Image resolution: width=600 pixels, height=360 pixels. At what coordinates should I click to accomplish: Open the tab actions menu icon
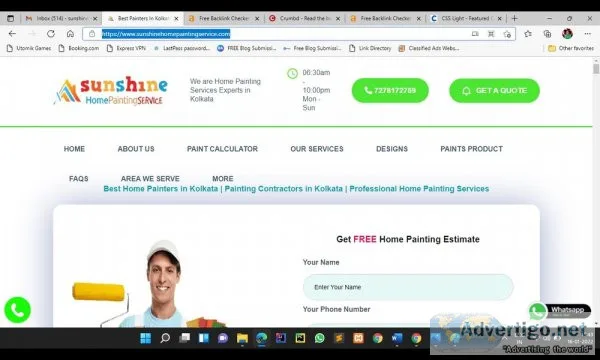(x=11, y=18)
